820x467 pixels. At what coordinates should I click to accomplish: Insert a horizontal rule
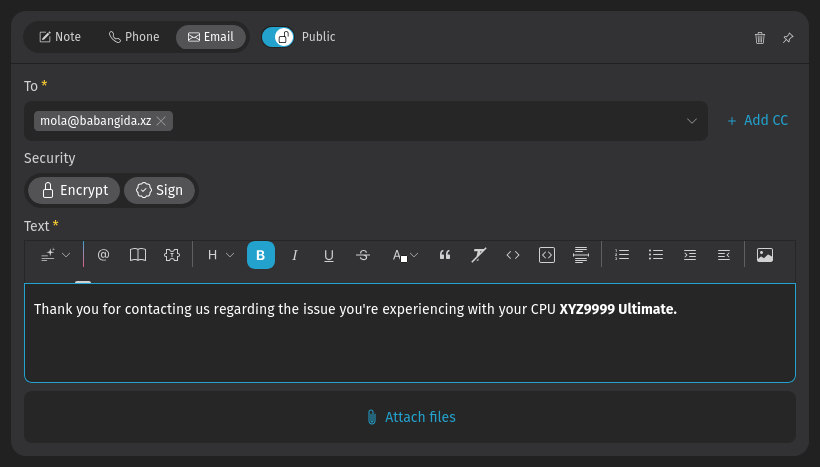tap(581, 255)
